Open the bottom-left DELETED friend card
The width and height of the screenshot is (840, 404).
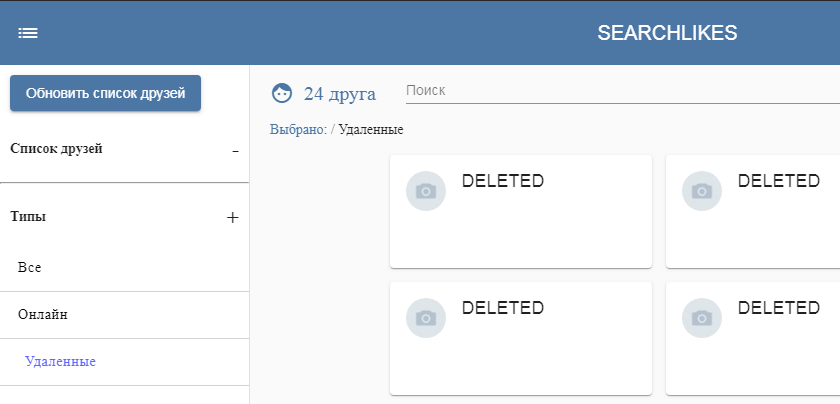point(521,338)
